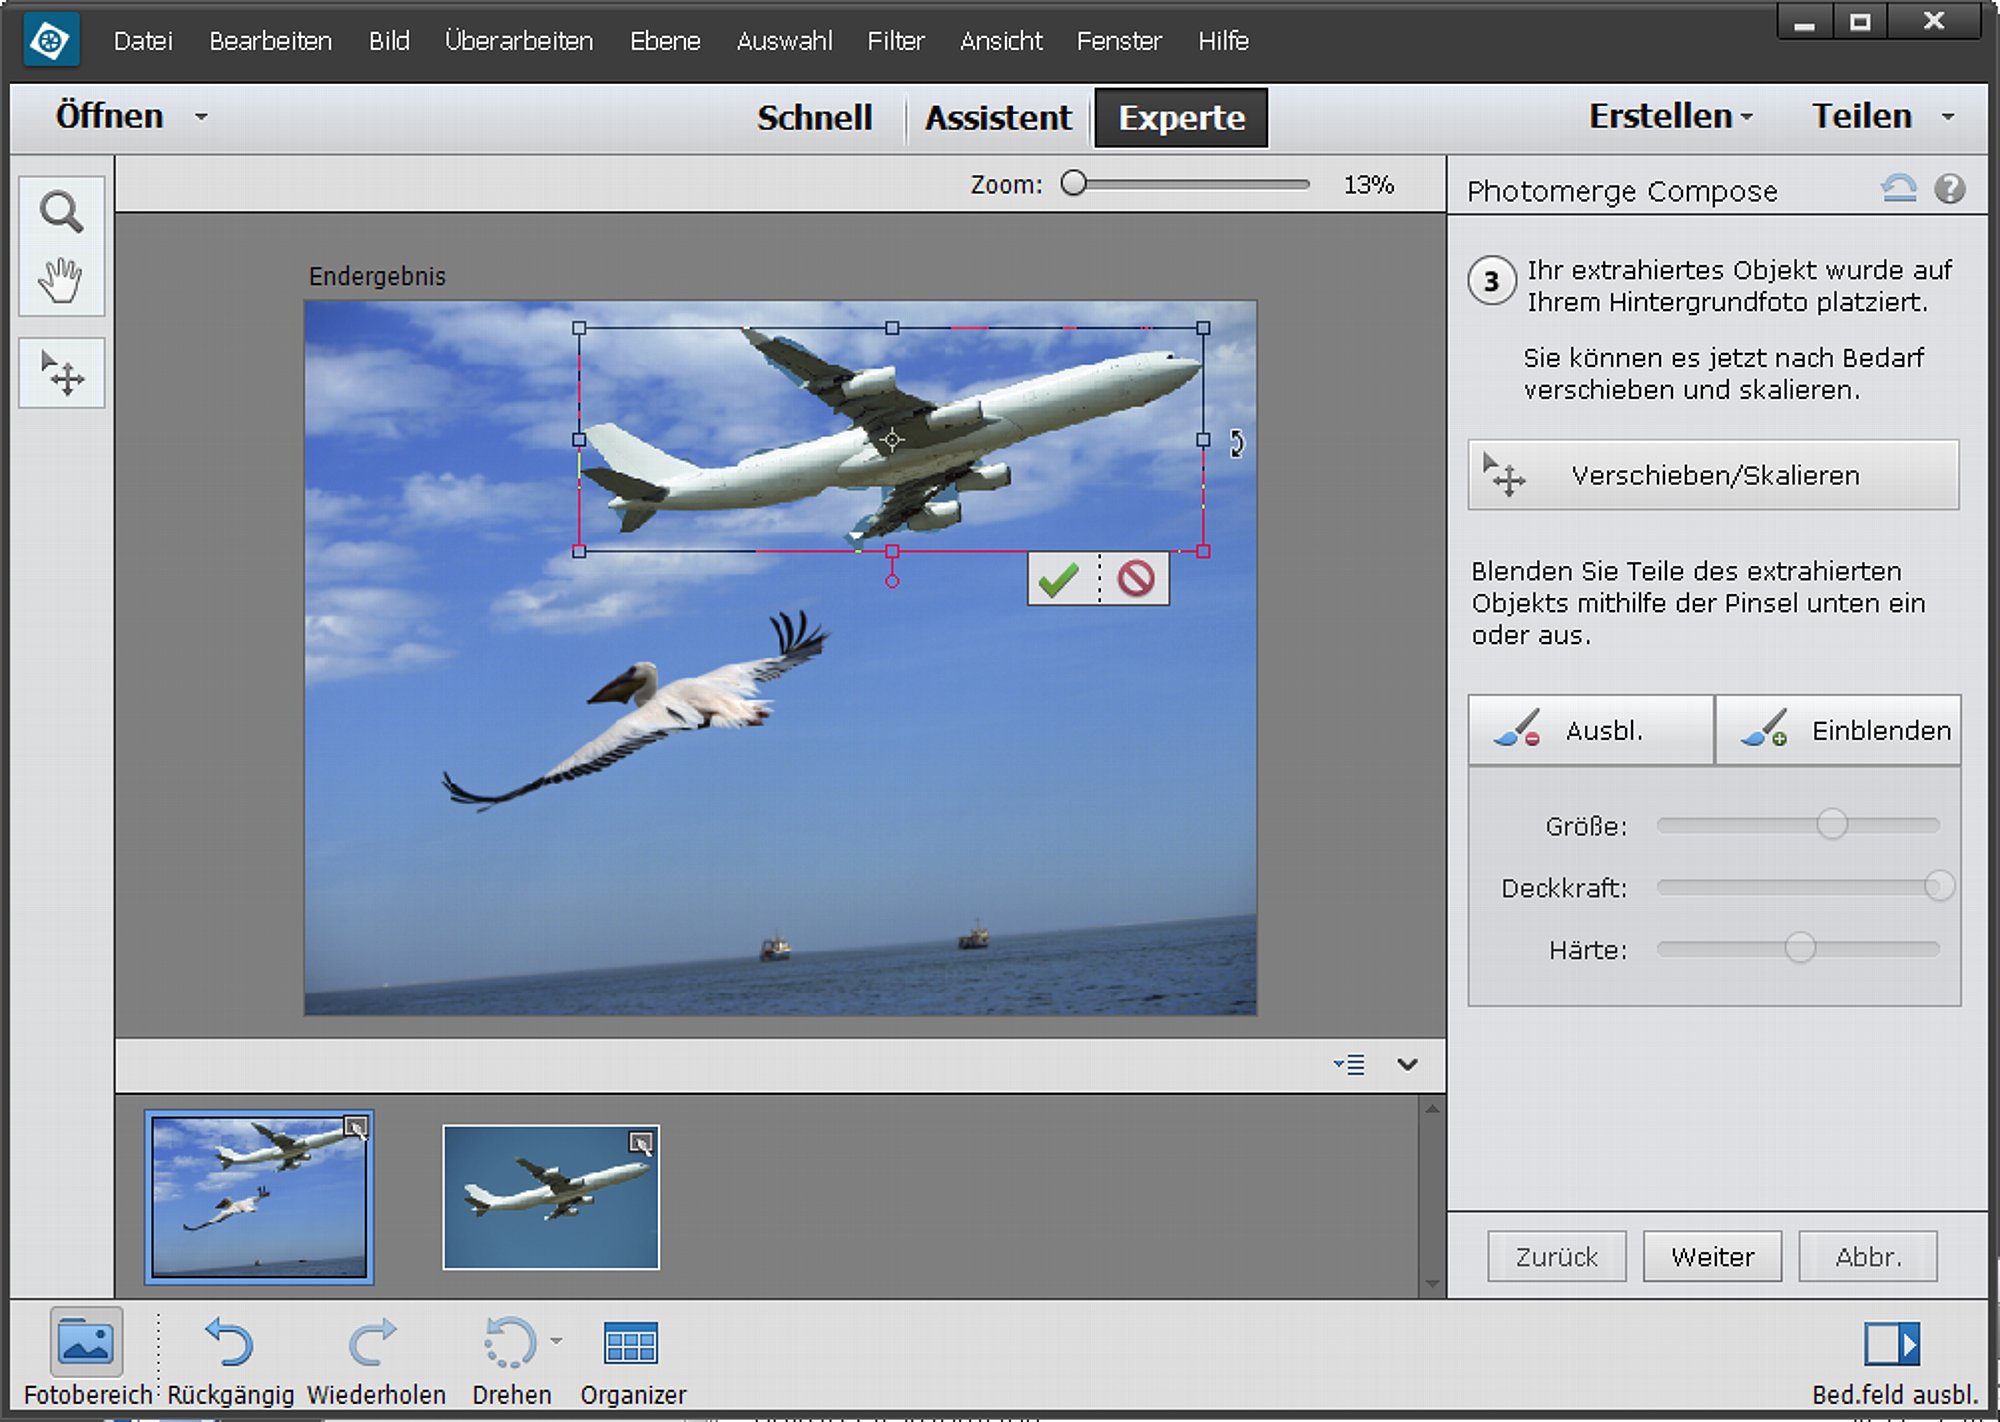This screenshot has width=2000, height=1422.
Task: Go back with Zurück
Action: (1556, 1257)
